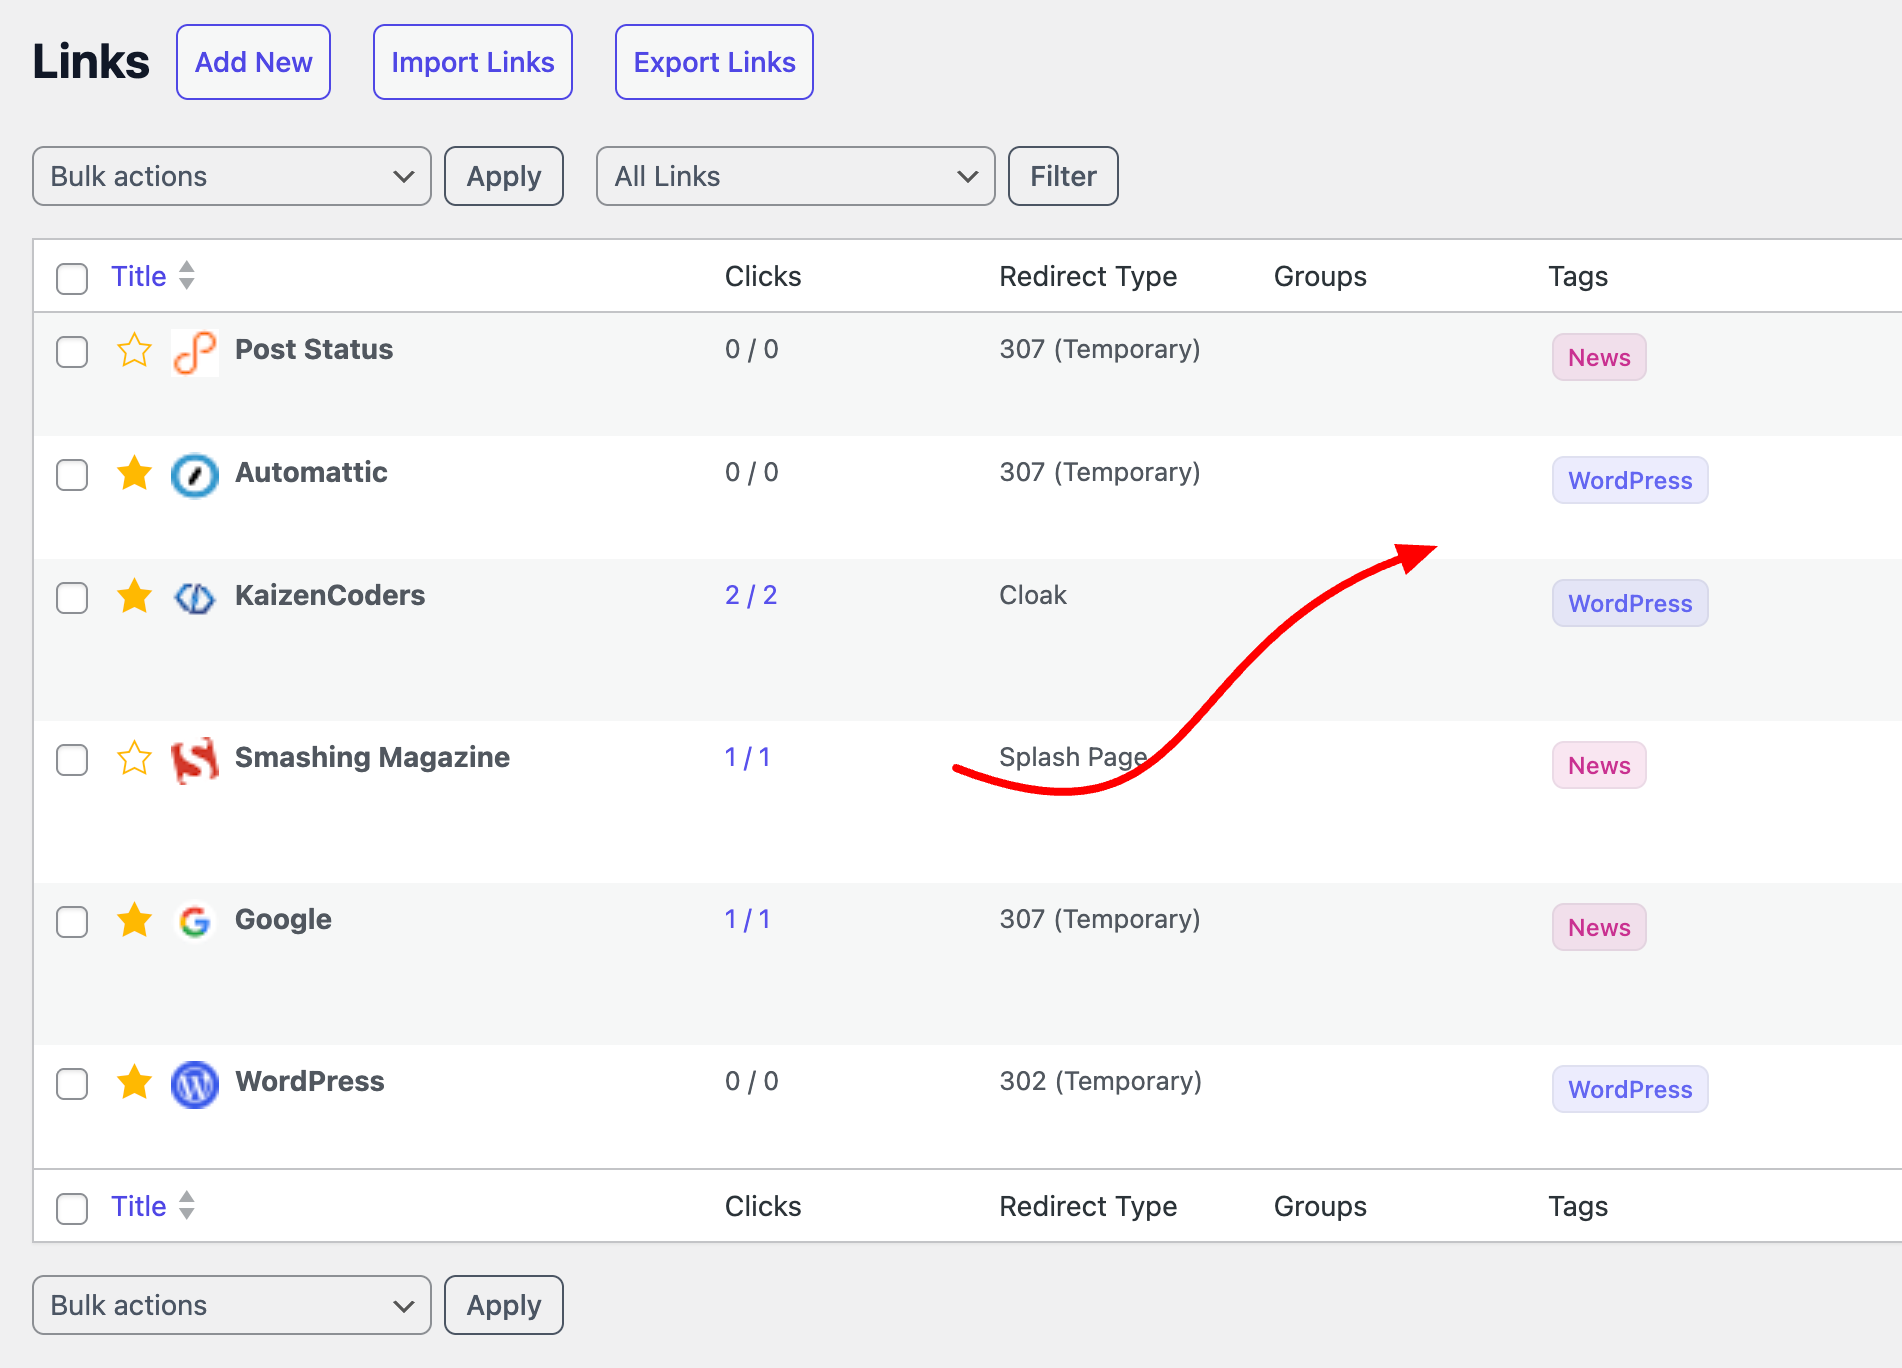This screenshot has height=1368, width=1902.
Task: Click the Splash Page redirect type
Action: point(1074,757)
